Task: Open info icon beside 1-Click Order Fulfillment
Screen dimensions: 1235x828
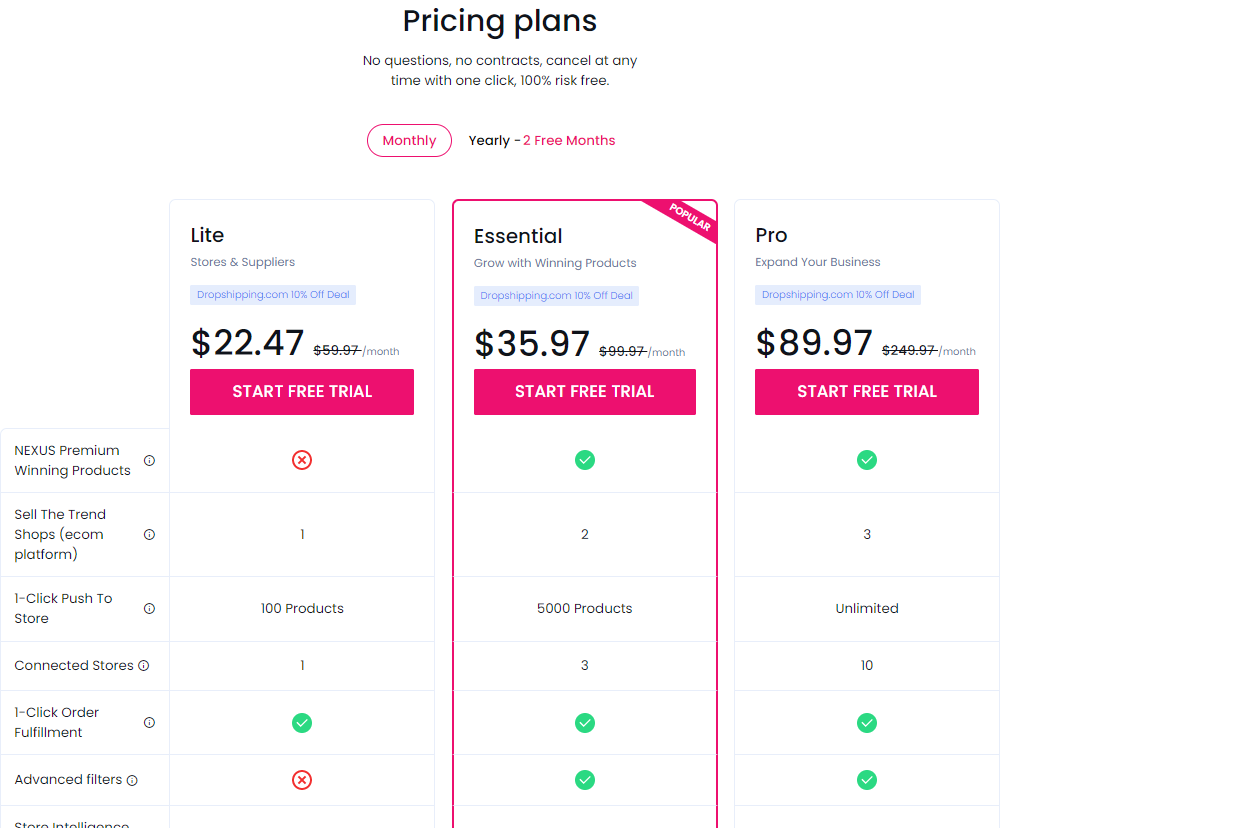Action: [x=149, y=722]
